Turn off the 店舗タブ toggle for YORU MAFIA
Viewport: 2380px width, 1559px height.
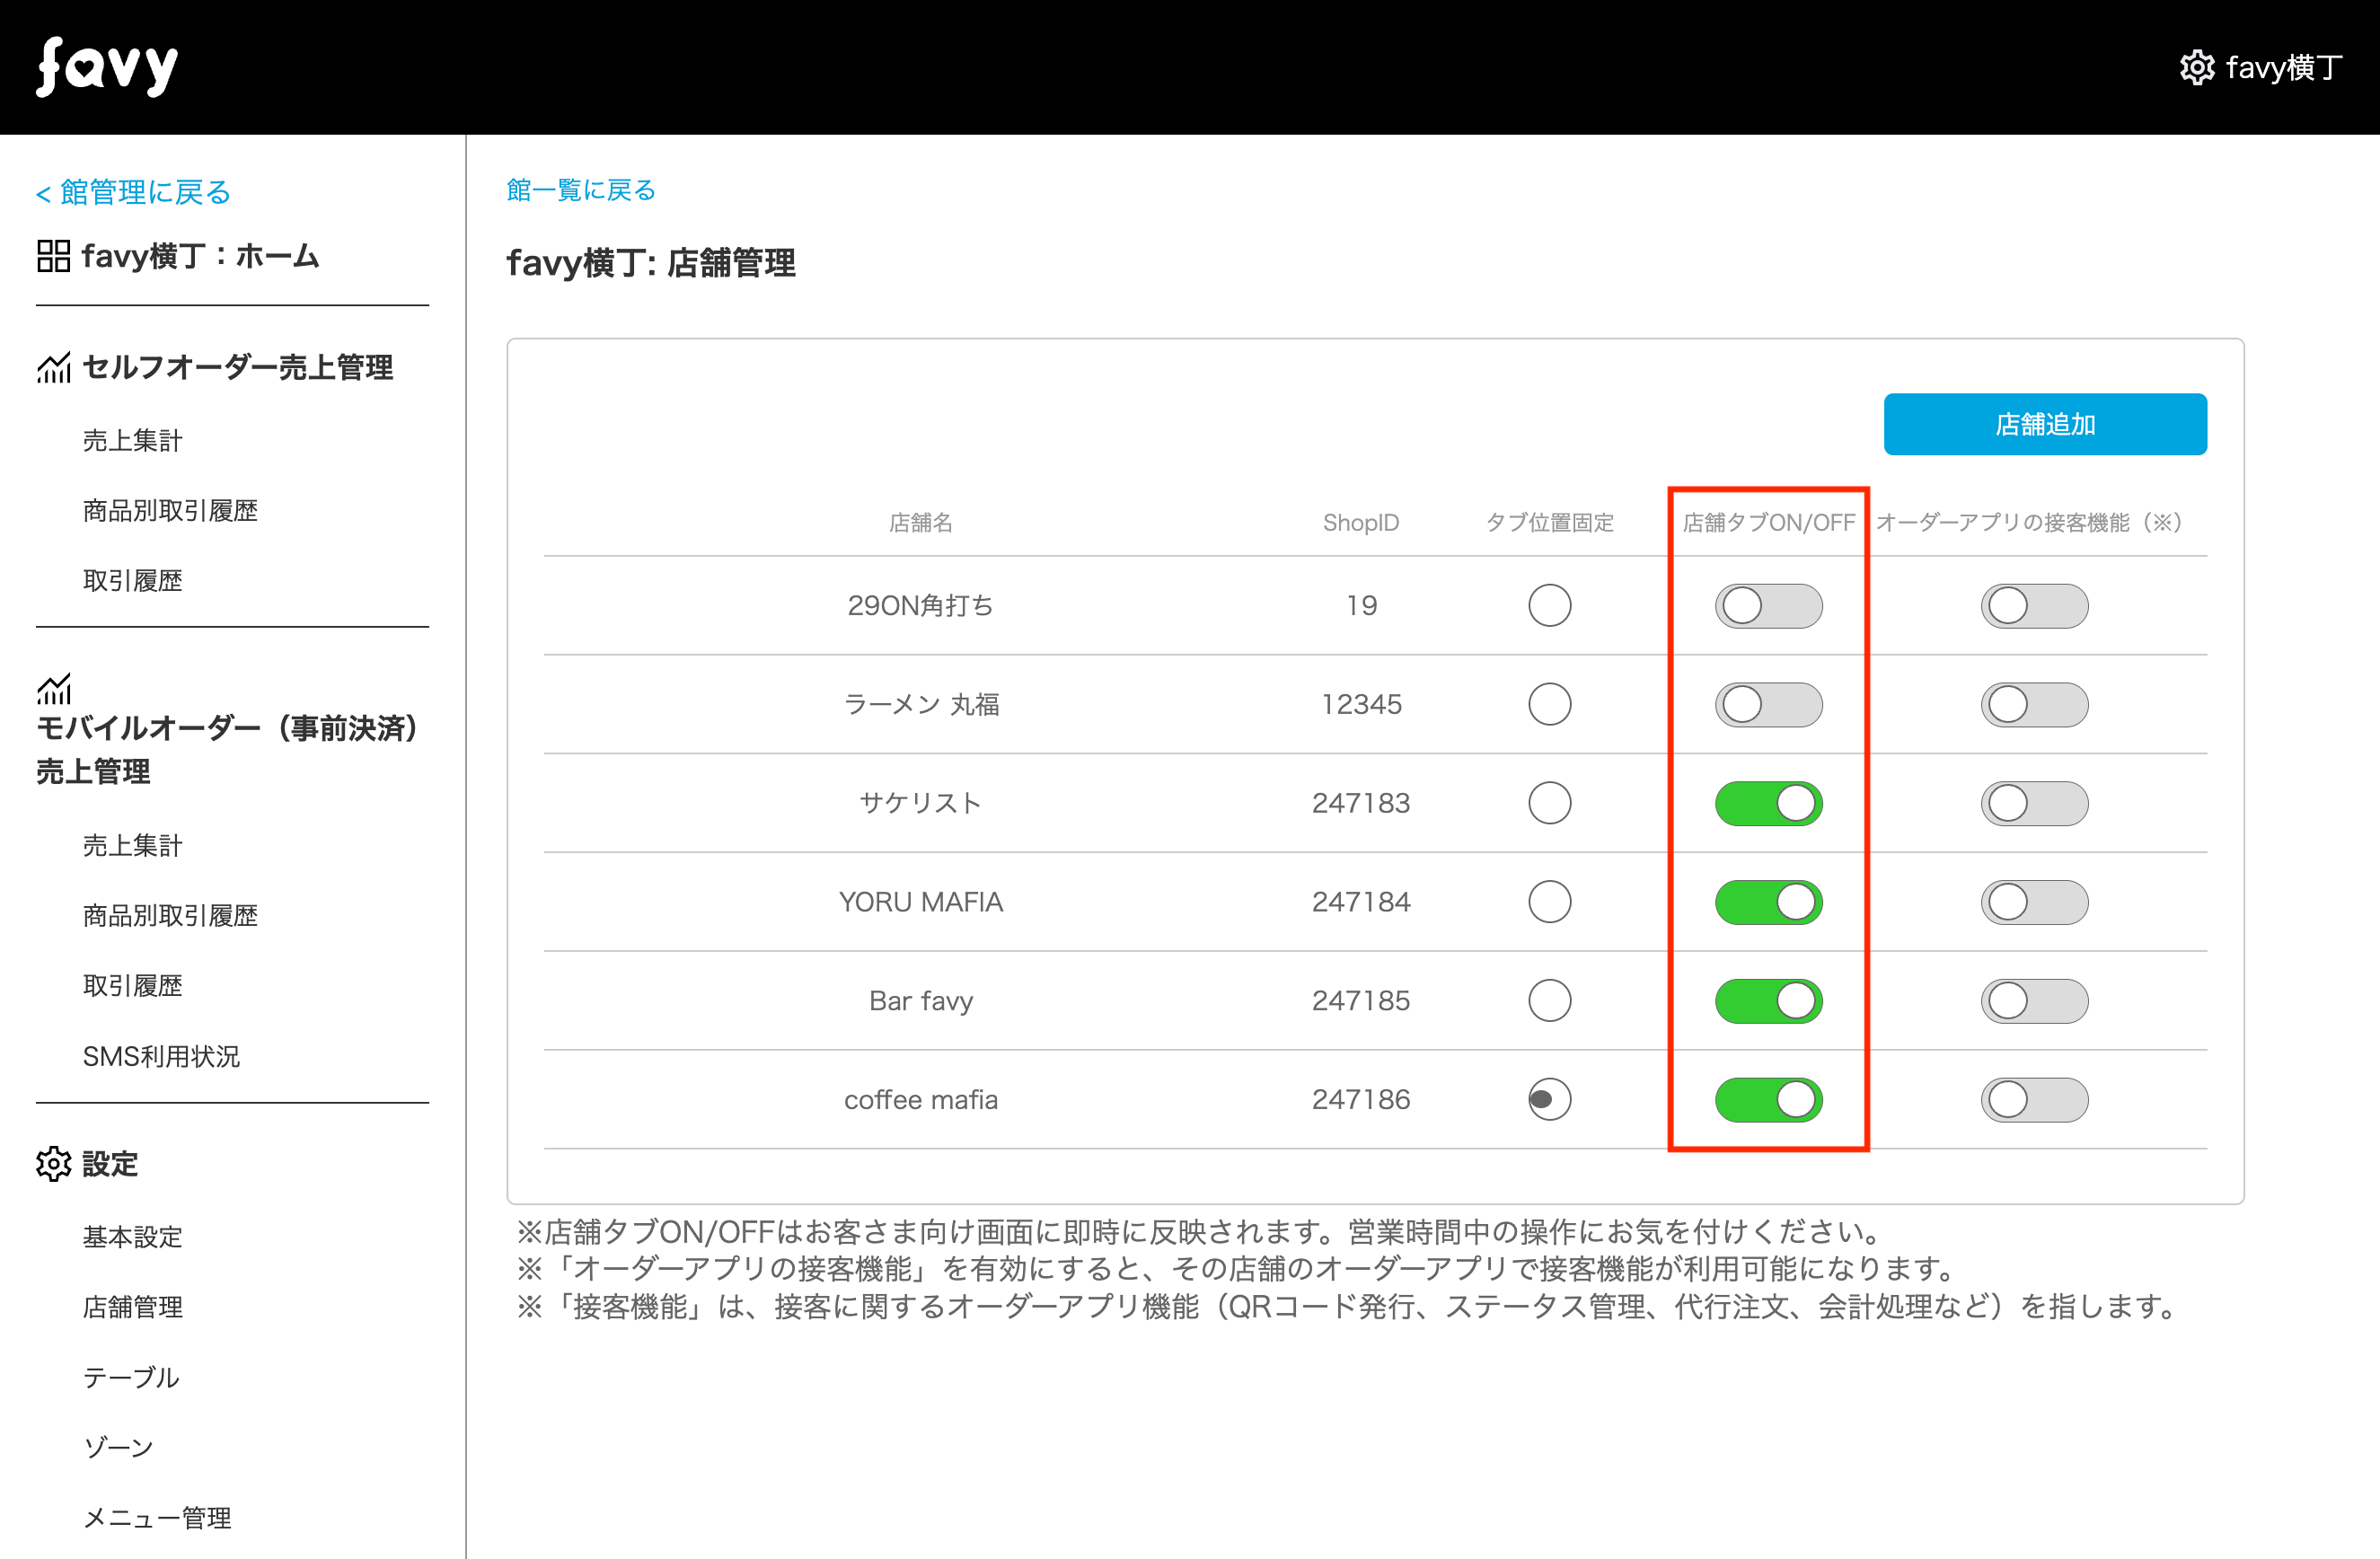[x=1768, y=902]
